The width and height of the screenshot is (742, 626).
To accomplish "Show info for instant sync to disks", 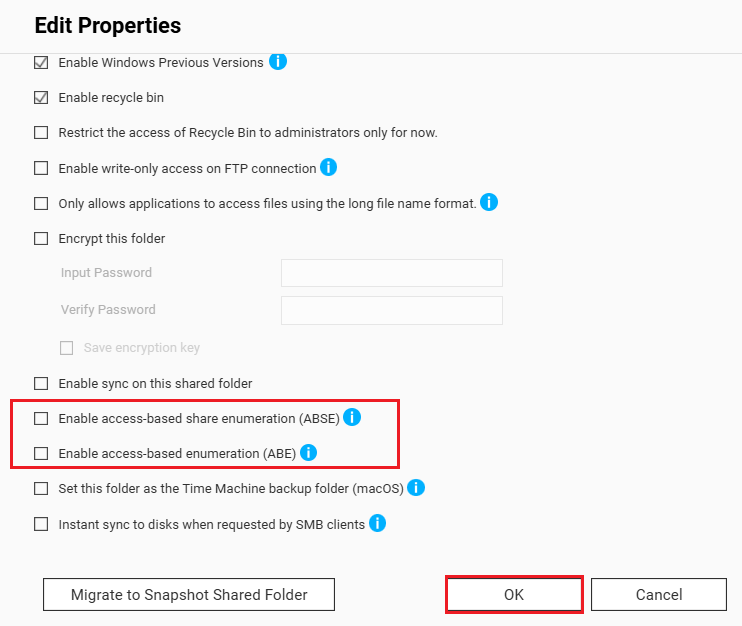I will (377, 523).
